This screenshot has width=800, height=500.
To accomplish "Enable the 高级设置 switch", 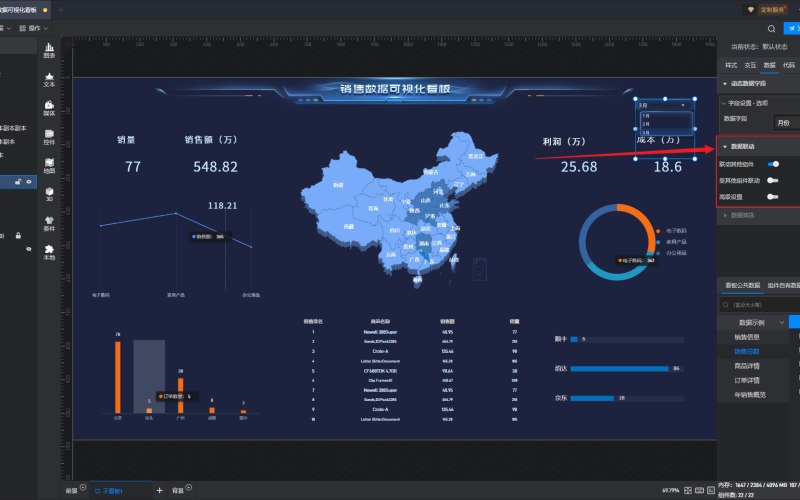I will click(772, 196).
